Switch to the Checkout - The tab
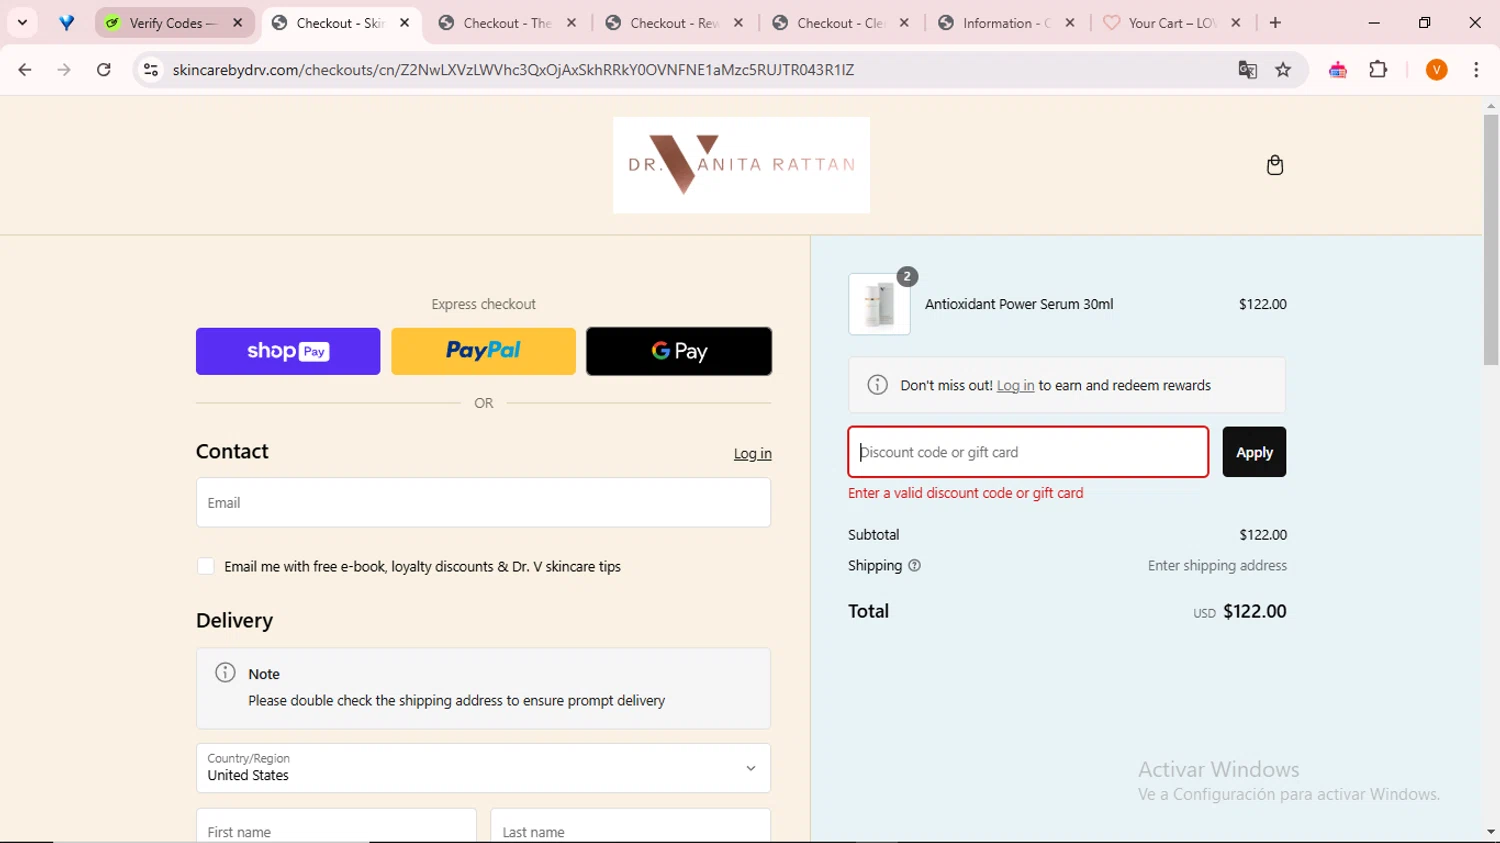This screenshot has height=843, width=1500. 508,23
